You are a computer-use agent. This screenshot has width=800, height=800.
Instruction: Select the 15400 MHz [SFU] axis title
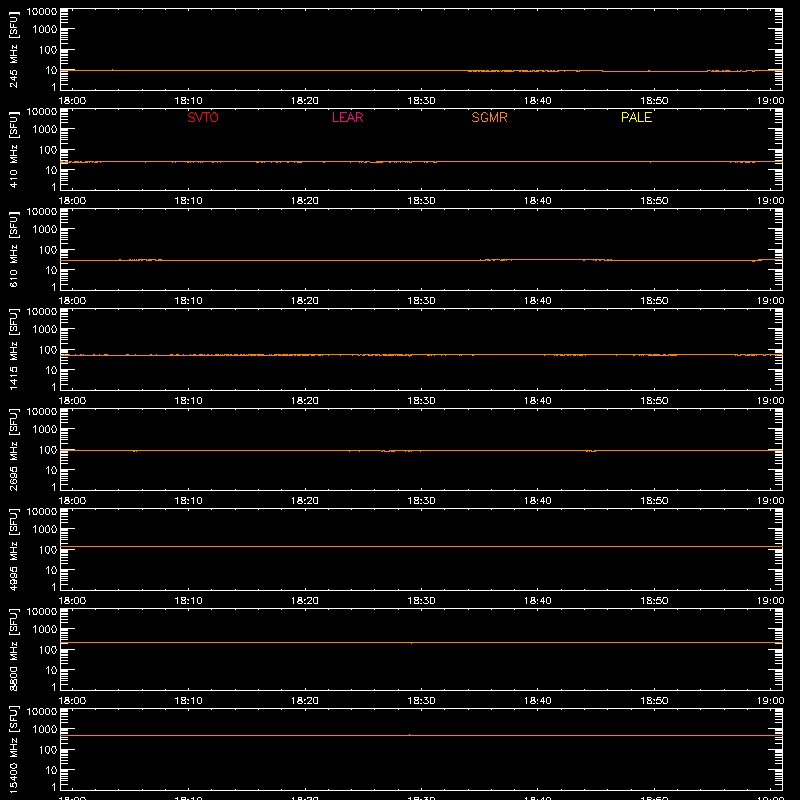pyautogui.click(x=14, y=749)
